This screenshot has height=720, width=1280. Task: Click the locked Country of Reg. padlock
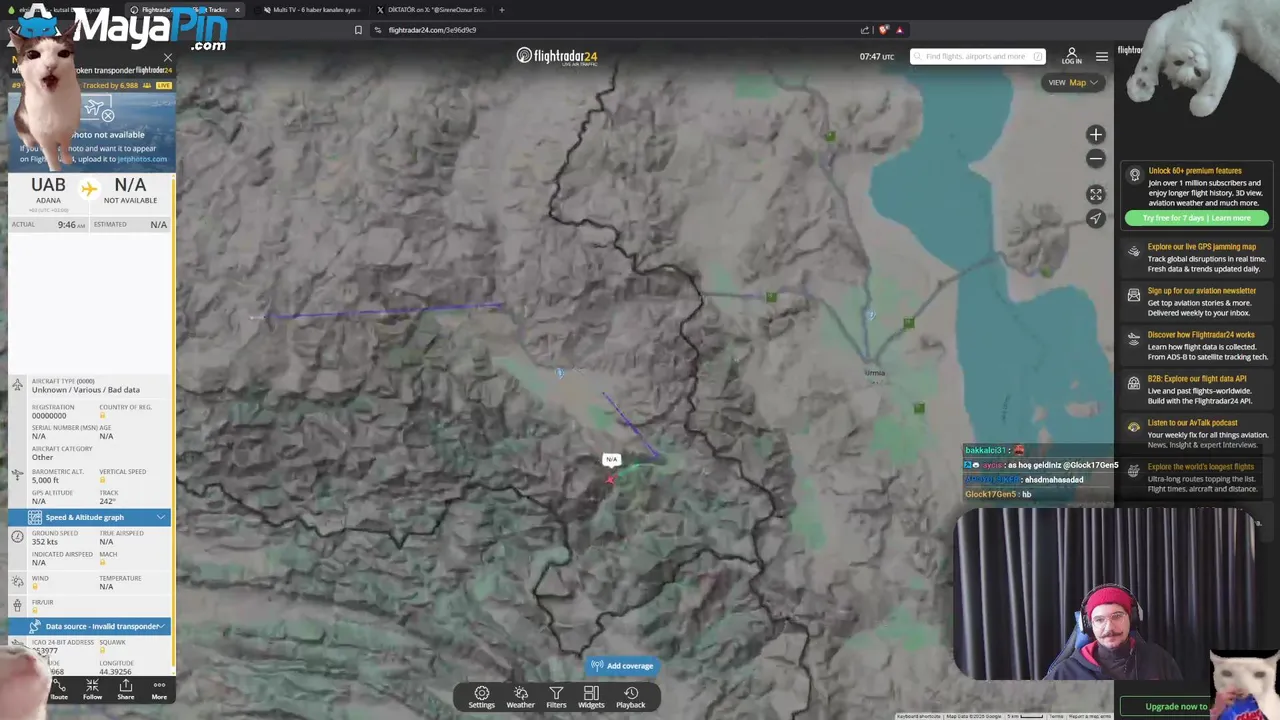click(102, 415)
